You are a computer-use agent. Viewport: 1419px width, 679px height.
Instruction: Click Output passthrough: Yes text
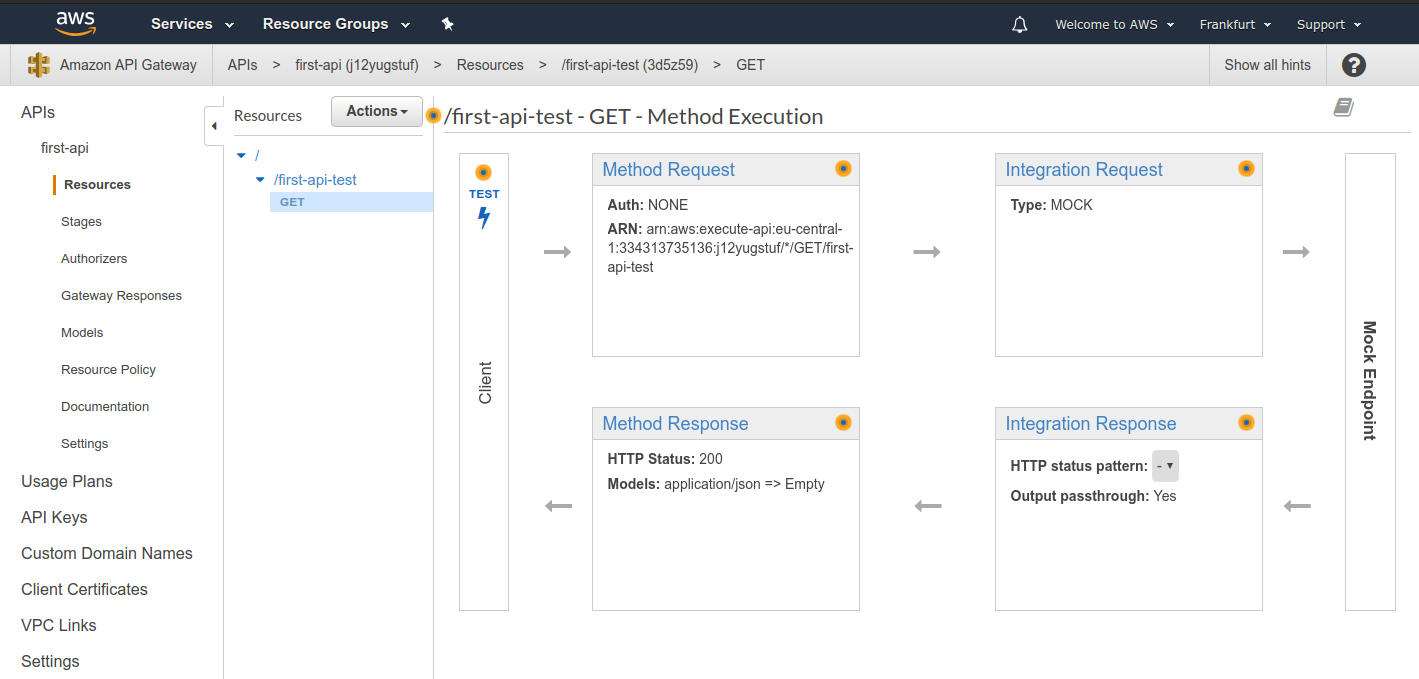[x=1094, y=496]
